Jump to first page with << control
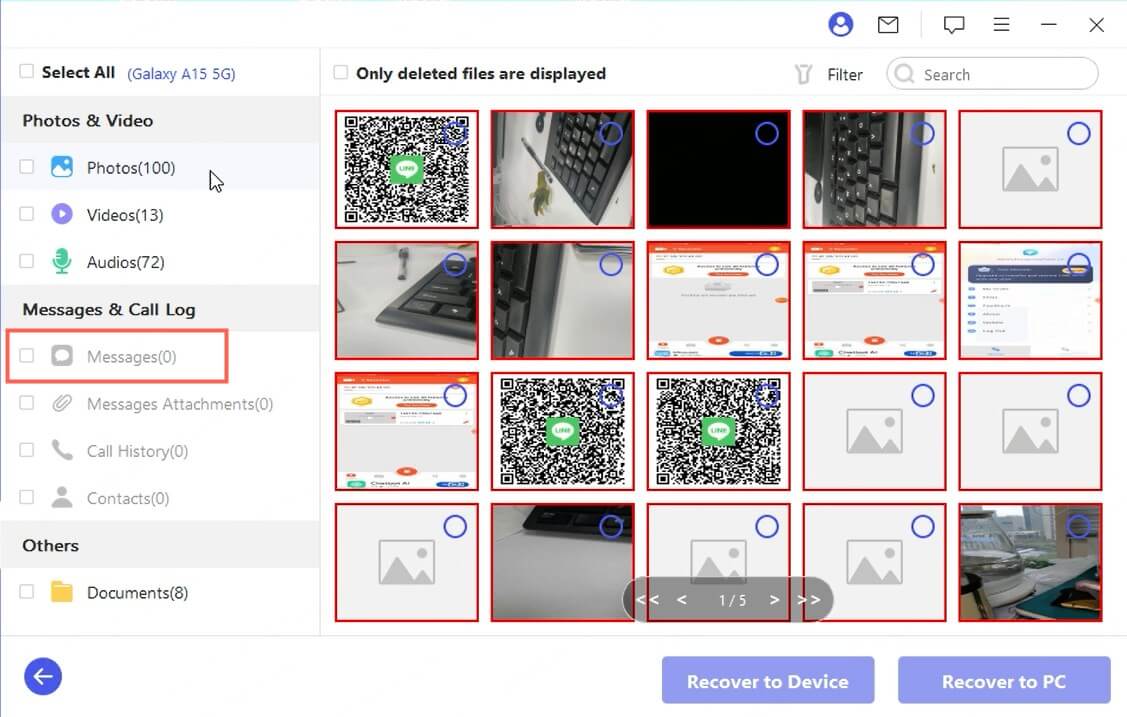1127x717 pixels. 647,599
